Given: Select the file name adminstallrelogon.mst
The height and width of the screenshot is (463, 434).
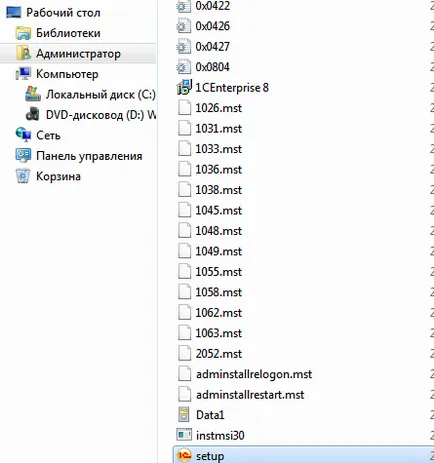Looking at the screenshot, I should tap(254, 374).
